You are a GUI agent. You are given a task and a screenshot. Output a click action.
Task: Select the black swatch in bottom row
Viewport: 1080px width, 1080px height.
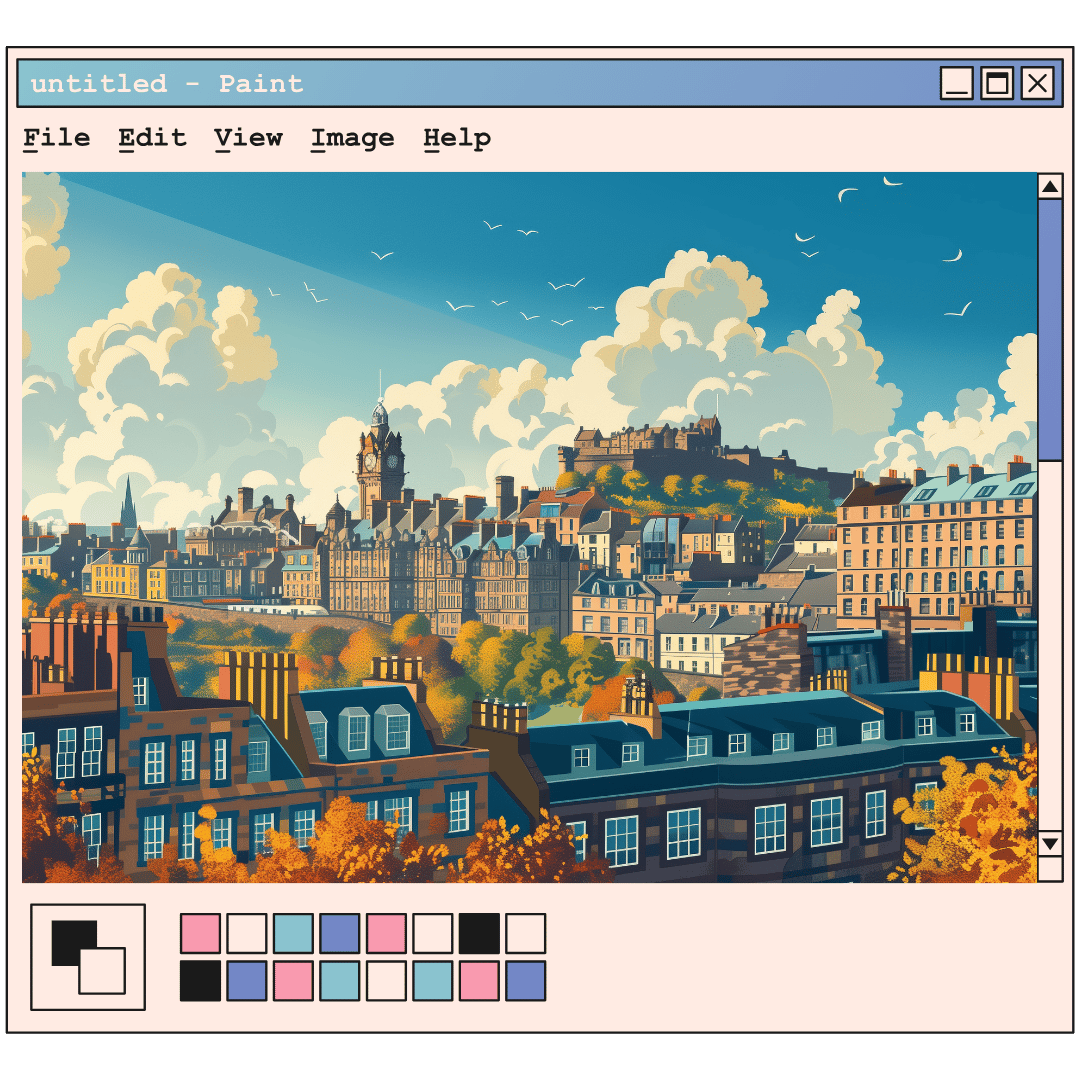point(200,981)
